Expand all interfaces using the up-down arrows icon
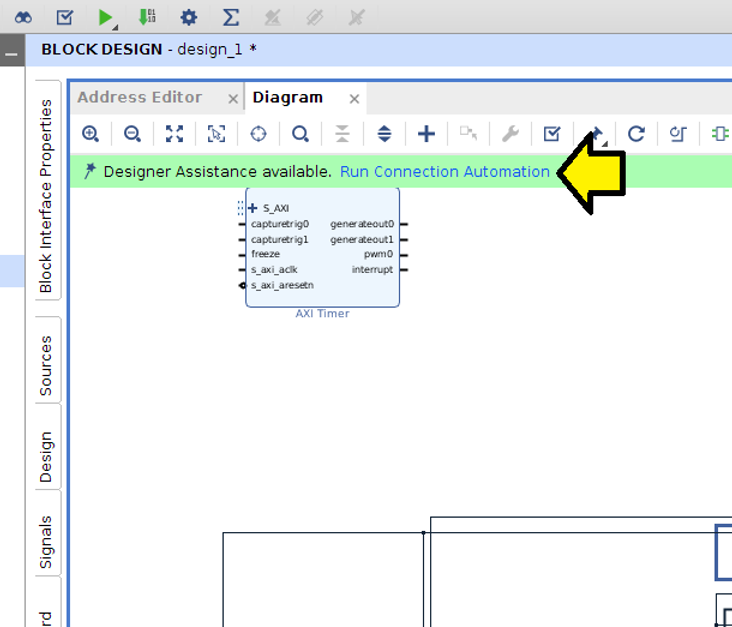This screenshot has width=732, height=627. [x=384, y=134]
